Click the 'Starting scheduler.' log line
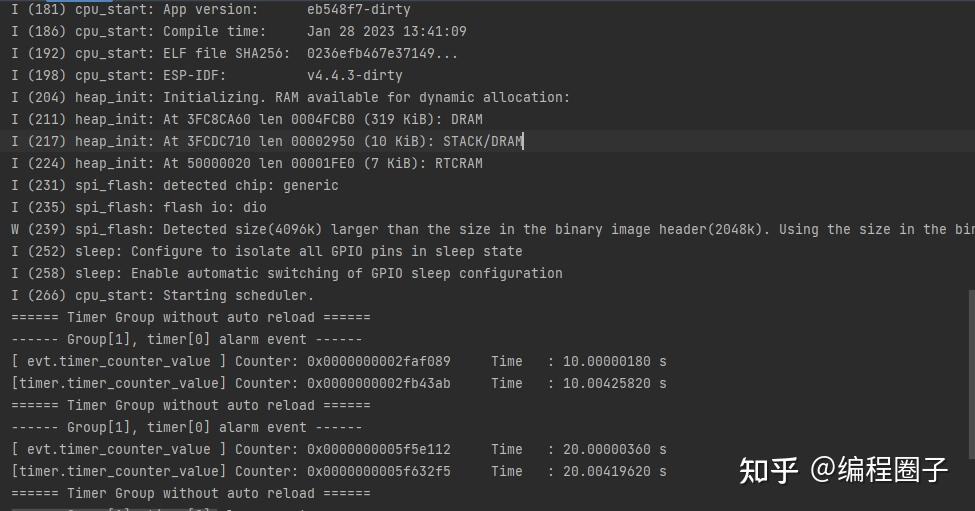 (238, 295)
